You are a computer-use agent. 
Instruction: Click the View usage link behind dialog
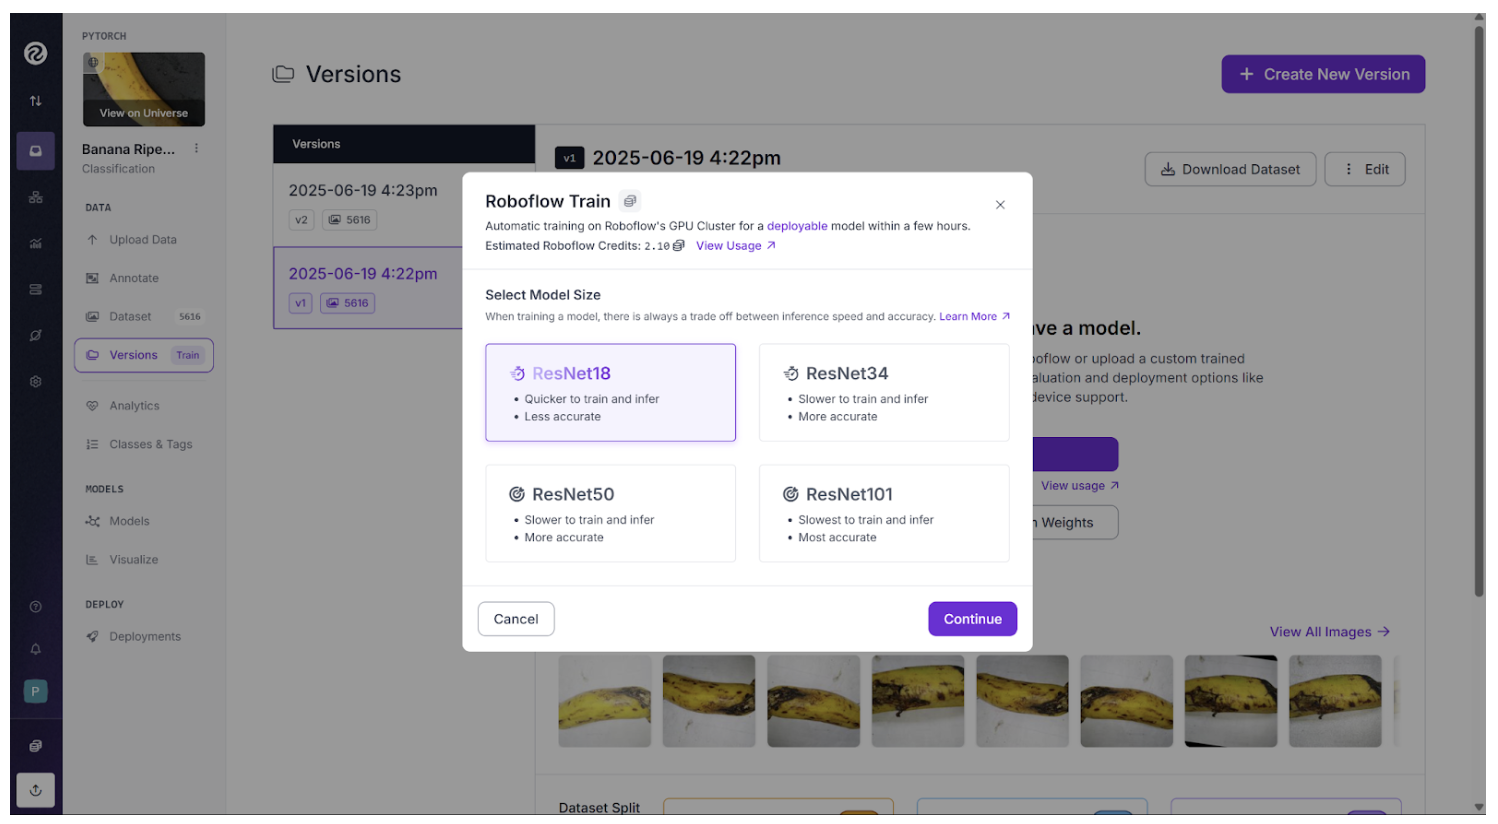coord(1080,486)
